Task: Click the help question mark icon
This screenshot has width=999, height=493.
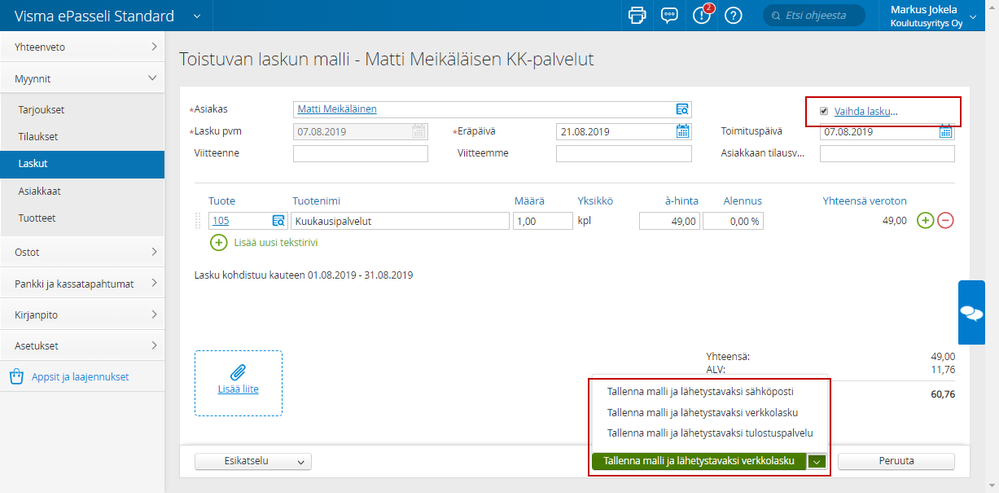Action: click(733, 15)
